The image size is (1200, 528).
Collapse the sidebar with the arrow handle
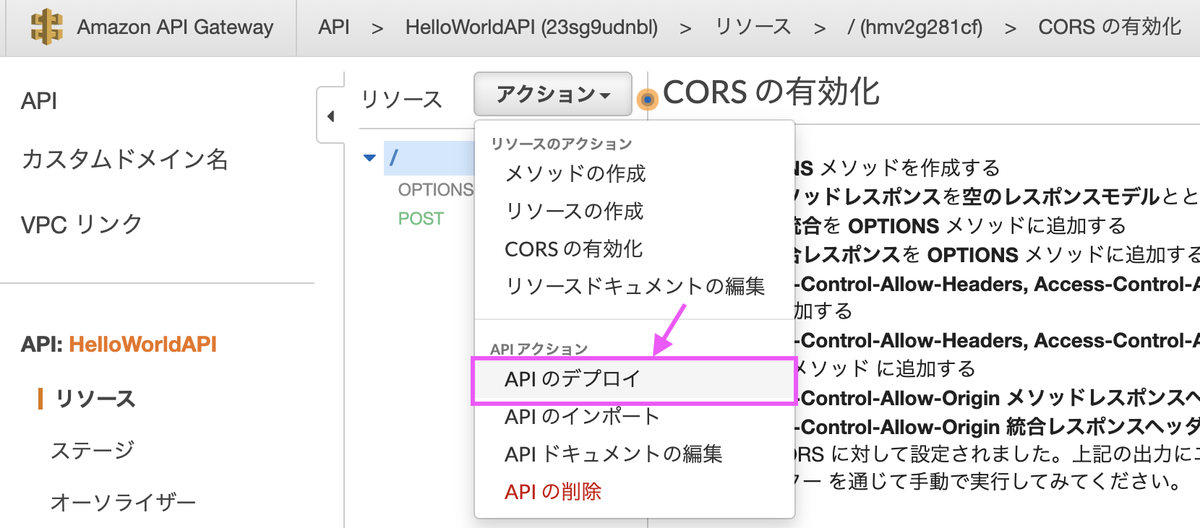[330, 115]
